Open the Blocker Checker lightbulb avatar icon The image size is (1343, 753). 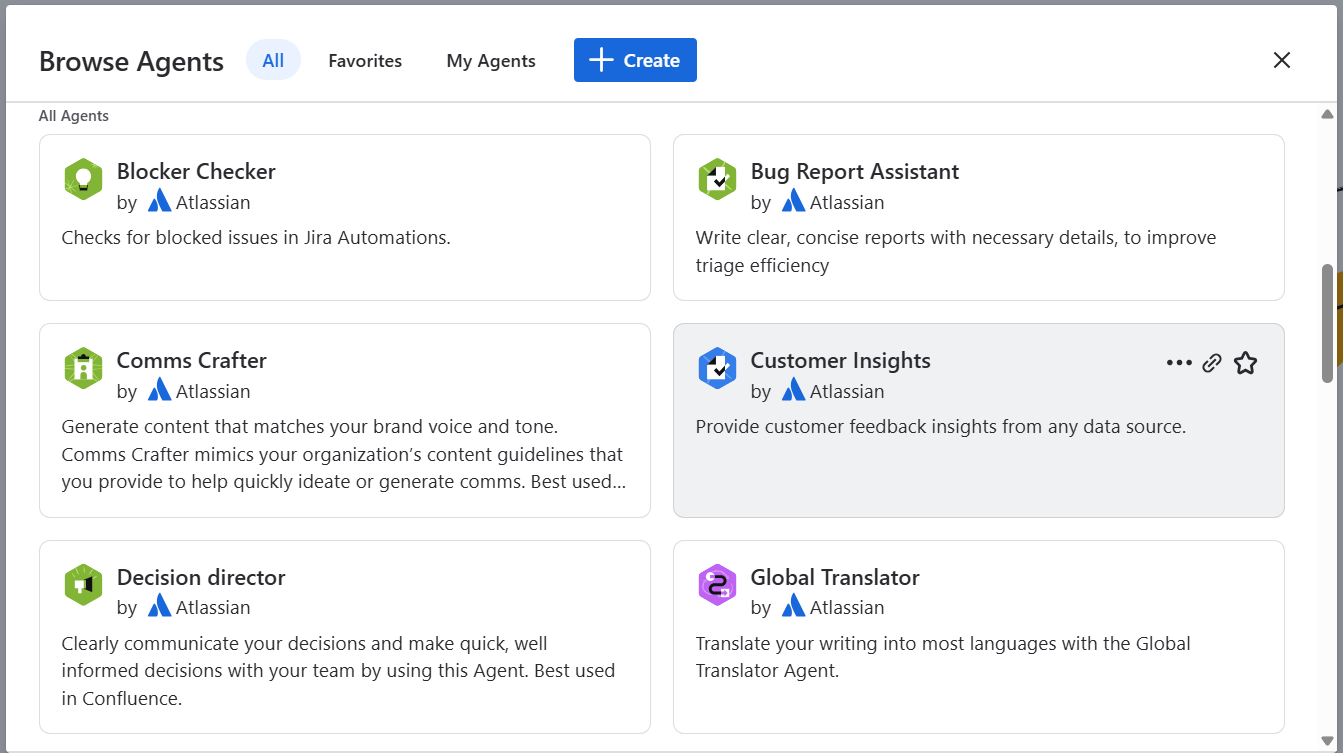tap(83, 179)
